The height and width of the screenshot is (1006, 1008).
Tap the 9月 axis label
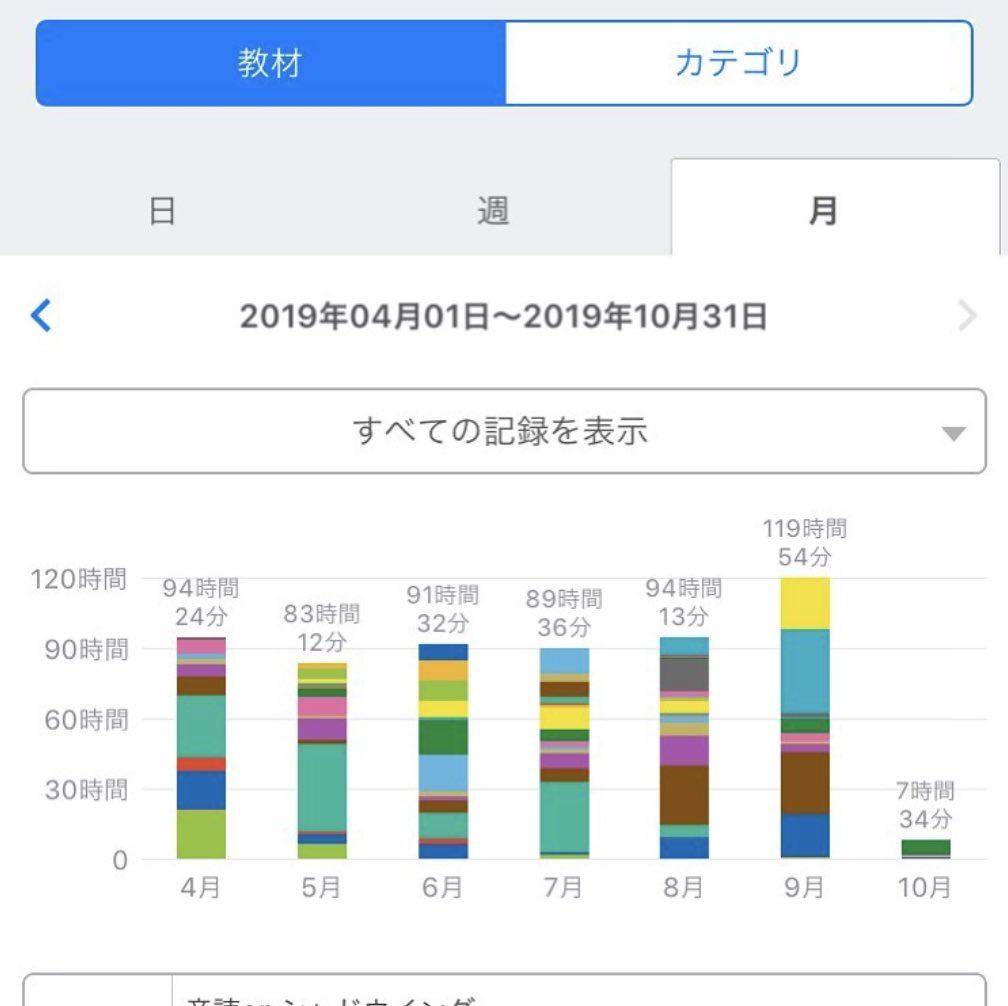click(804, 888)
